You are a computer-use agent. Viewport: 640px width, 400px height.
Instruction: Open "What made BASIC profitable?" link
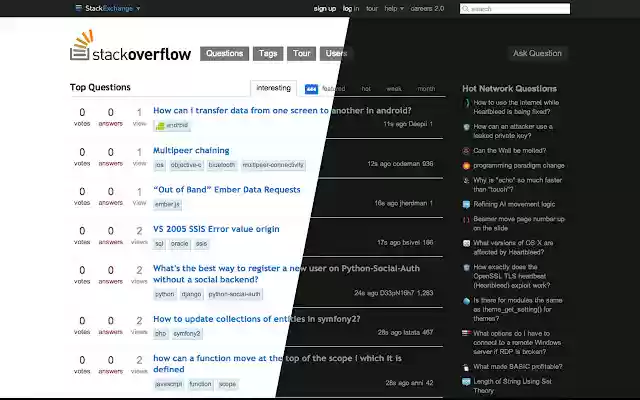pos(518,367)
